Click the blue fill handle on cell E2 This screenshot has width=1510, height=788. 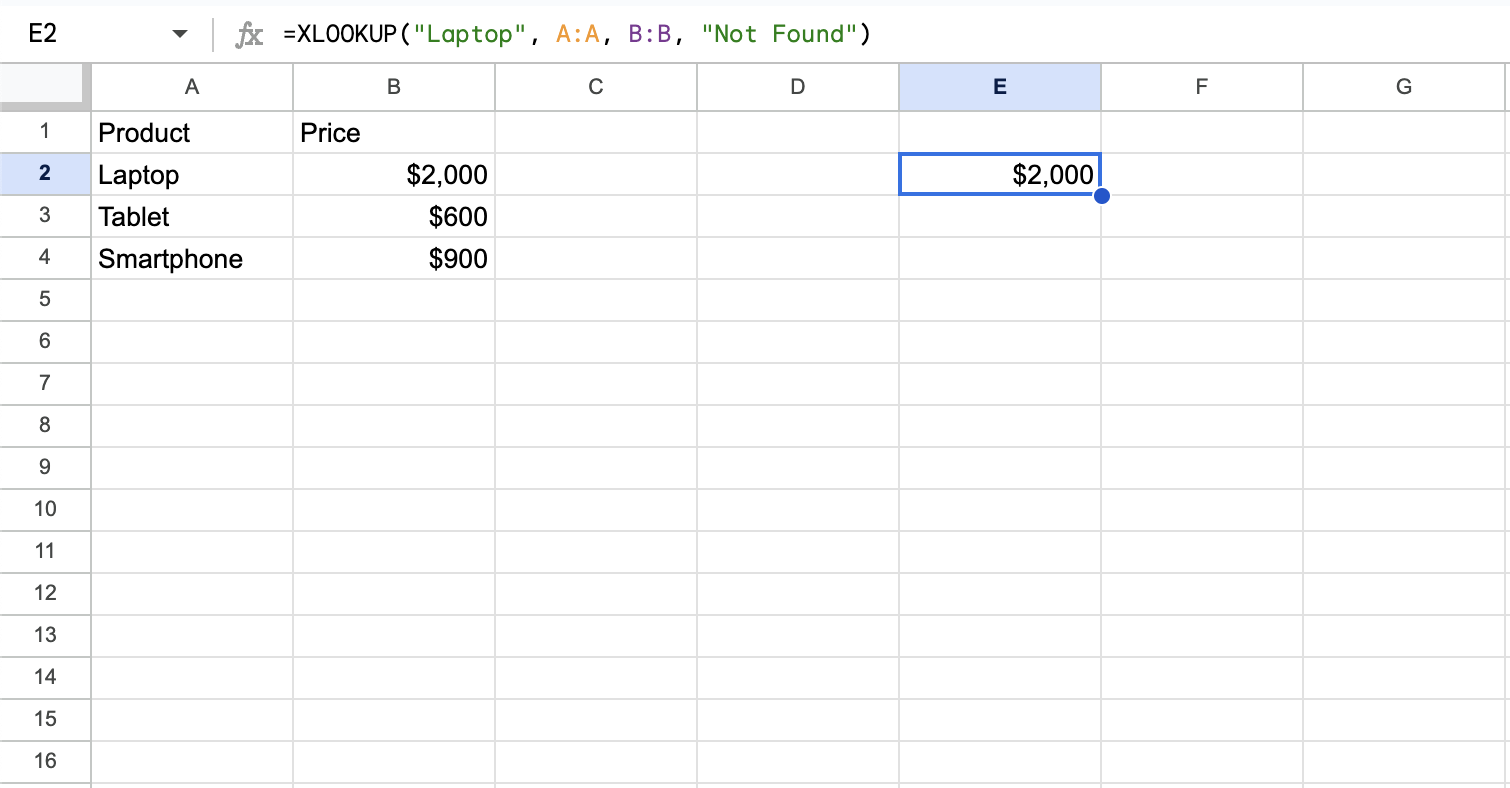(x=1101, y=196)
